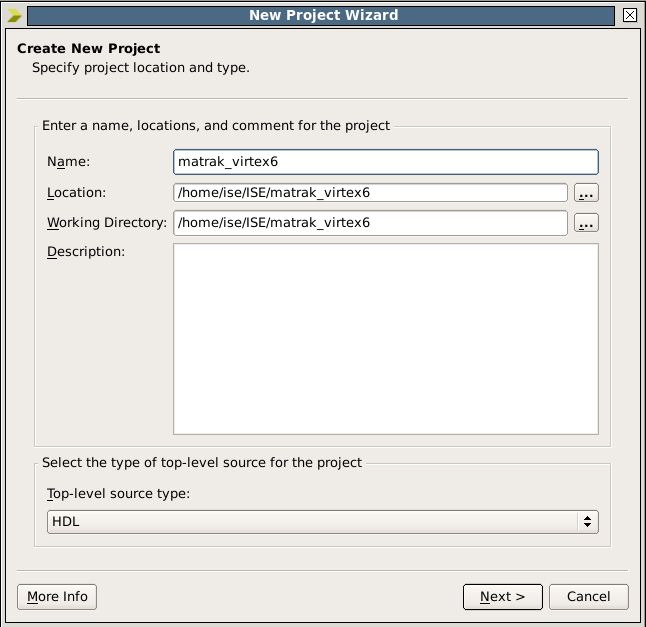Click the ISE logo icon in title bar
646x627 pixels.
coord(15,15)
